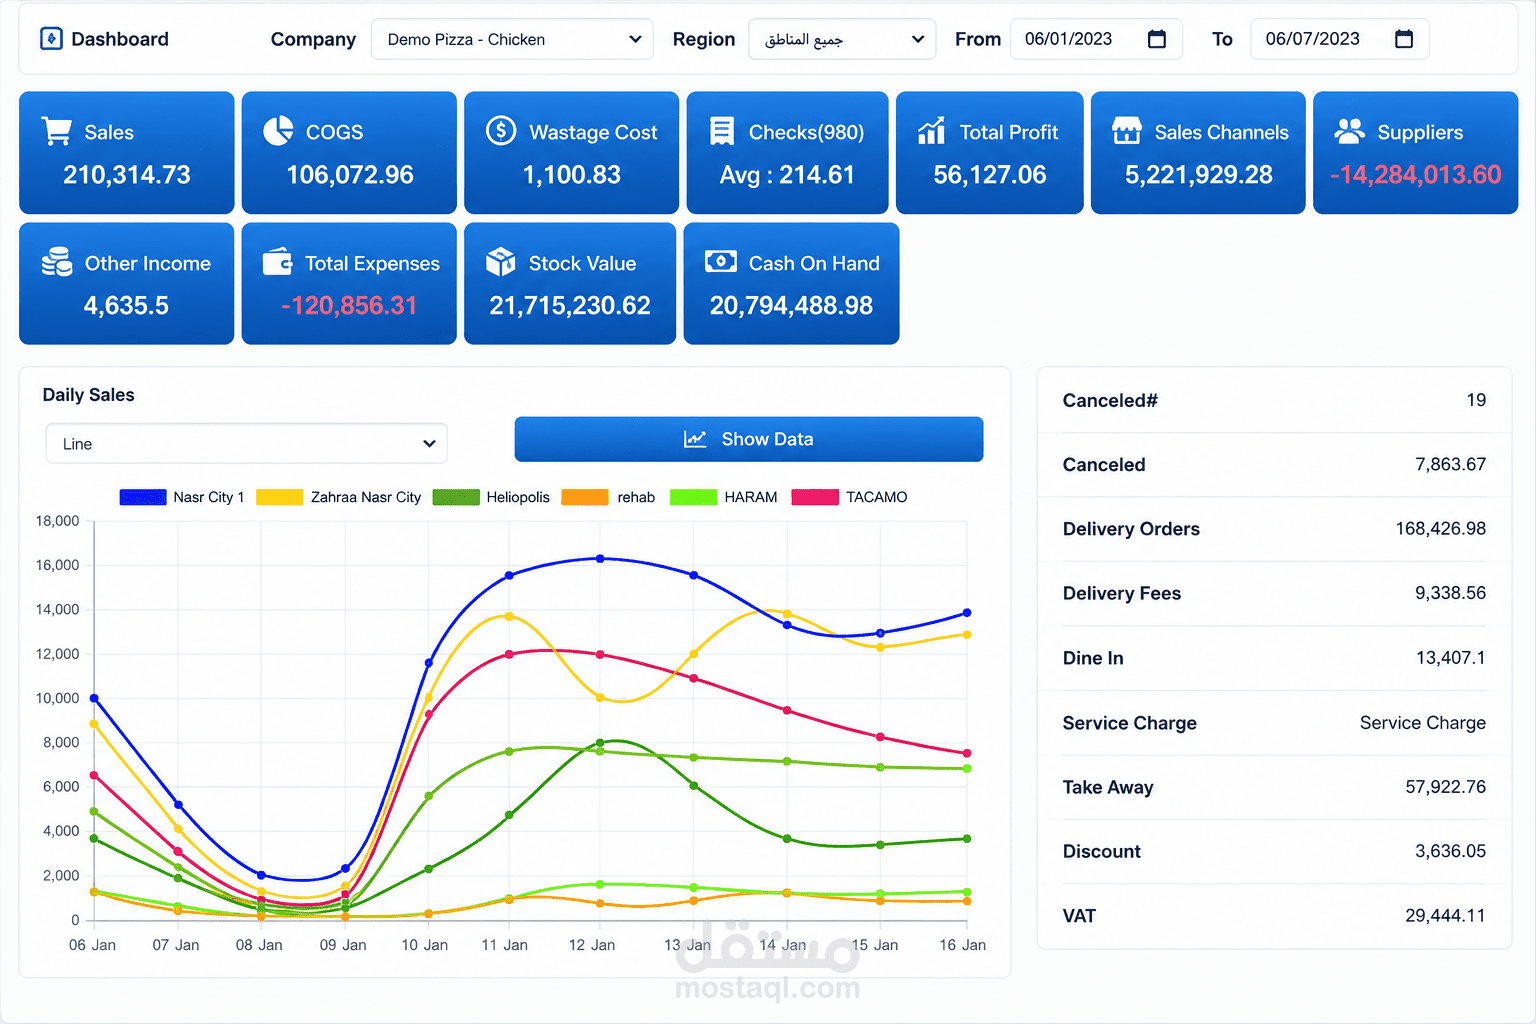This screenshot has width=1536, height=1024.
Task: Click the Show Data button
Action: point(749,439)
